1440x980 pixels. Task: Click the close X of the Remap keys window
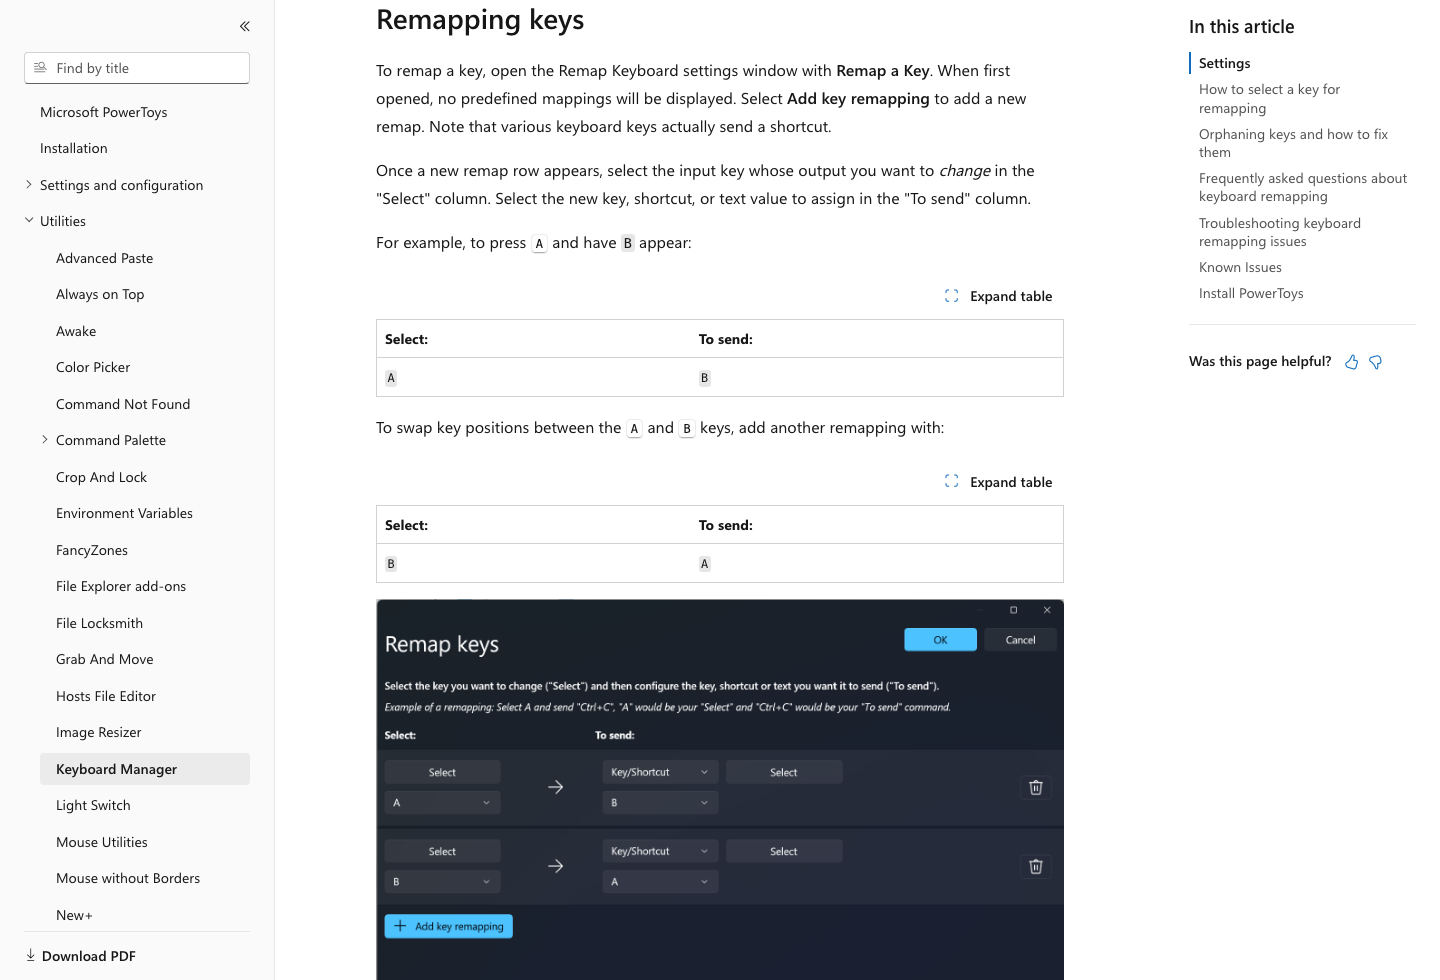1047,610
